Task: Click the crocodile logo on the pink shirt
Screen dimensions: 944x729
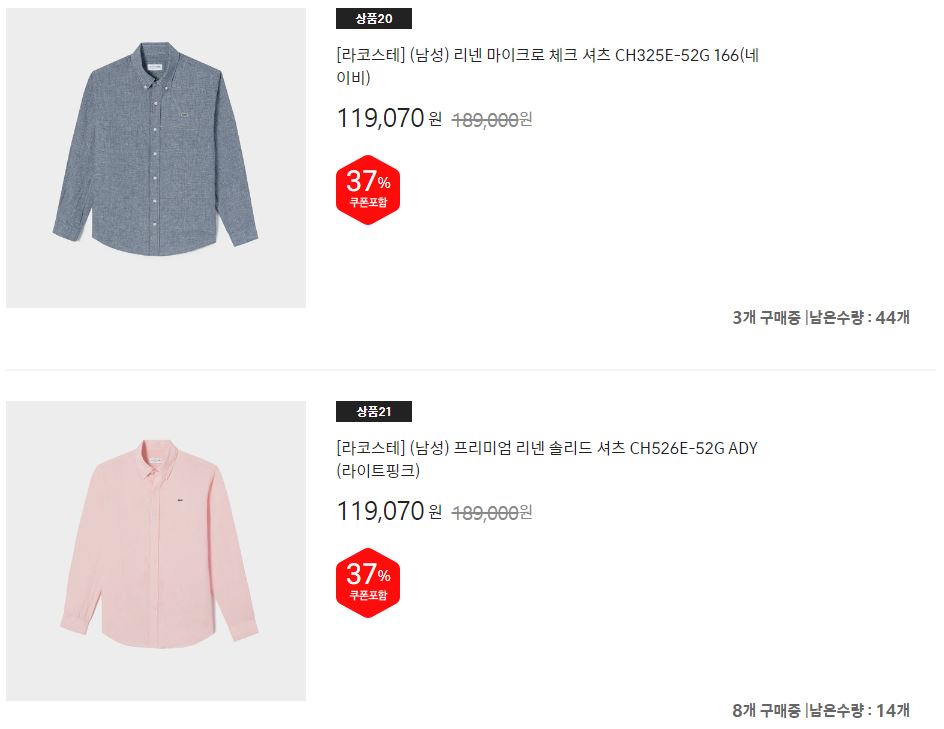Action: (x=181, y=500)
